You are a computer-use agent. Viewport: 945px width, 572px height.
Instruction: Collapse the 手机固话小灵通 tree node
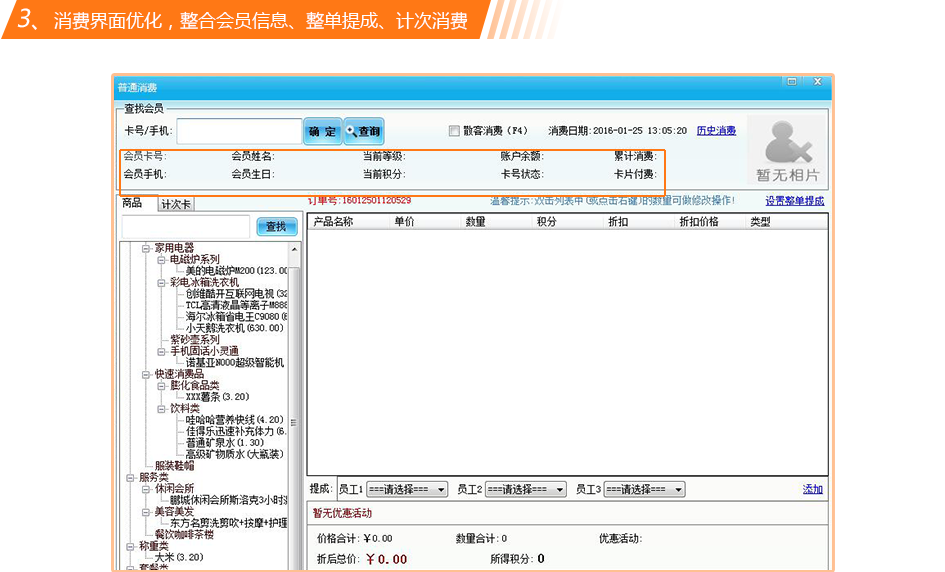point(161,351)
